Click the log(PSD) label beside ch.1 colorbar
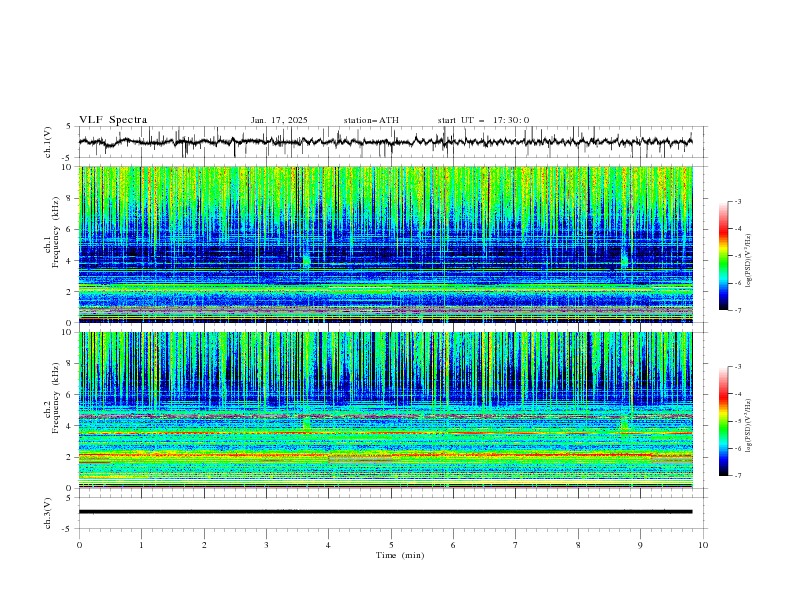Viewport: 792px width, 612px height. (x=748, y=261)
